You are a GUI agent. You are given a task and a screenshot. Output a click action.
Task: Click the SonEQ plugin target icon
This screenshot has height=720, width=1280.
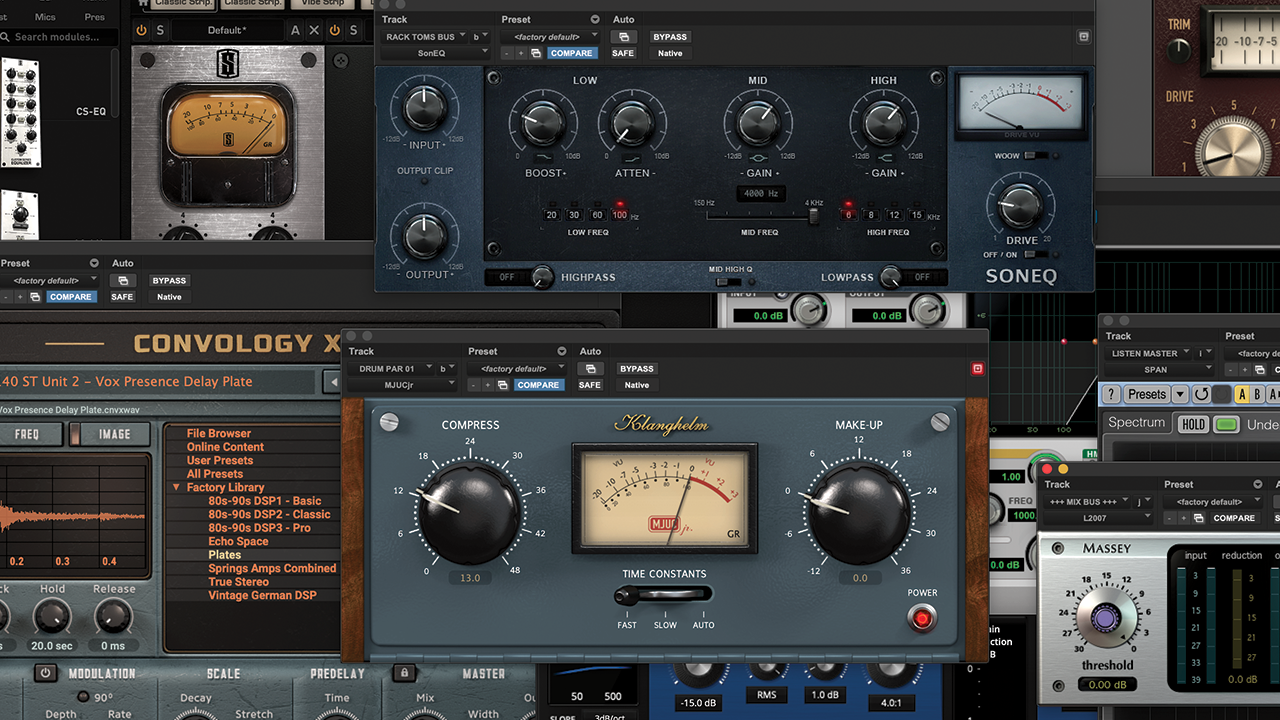tap(1083, 37)
